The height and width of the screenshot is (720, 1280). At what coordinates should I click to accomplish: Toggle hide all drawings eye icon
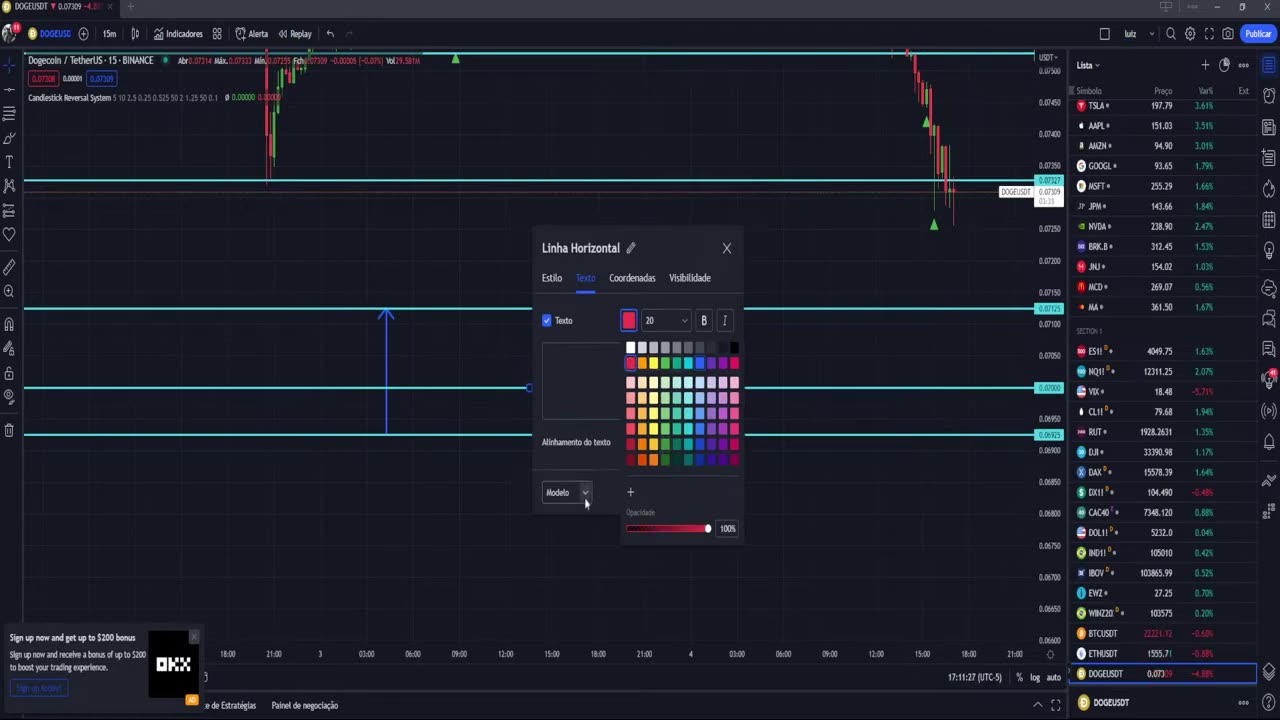coord(9,397)
